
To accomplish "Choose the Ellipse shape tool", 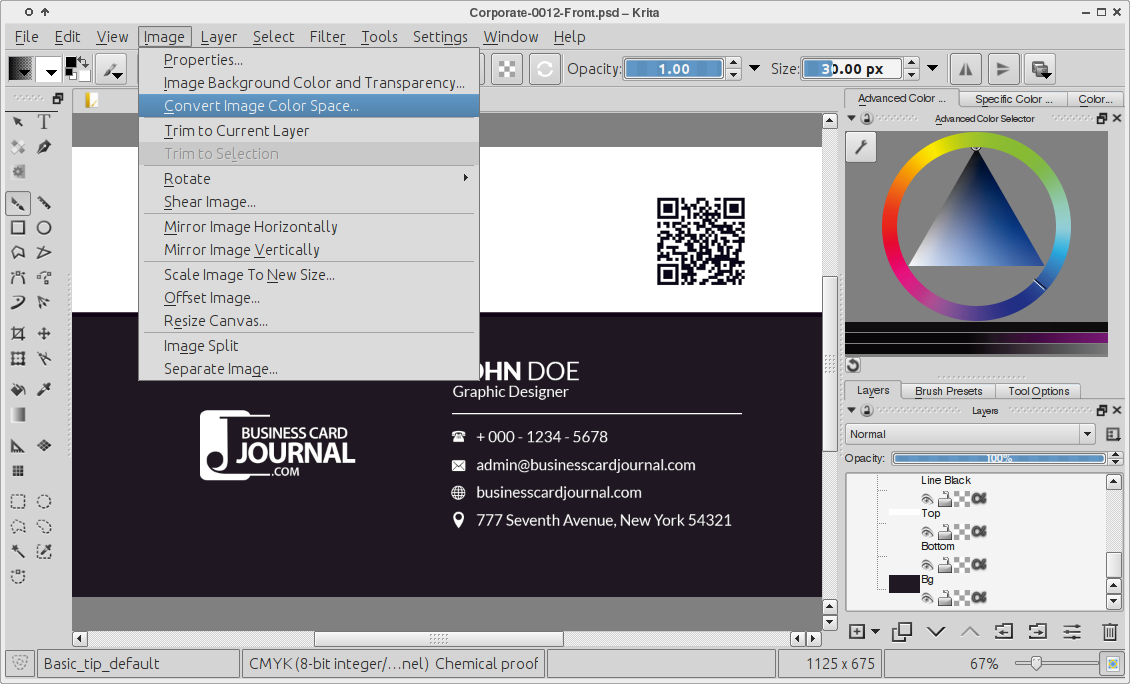I will click(x=44, y=227).
